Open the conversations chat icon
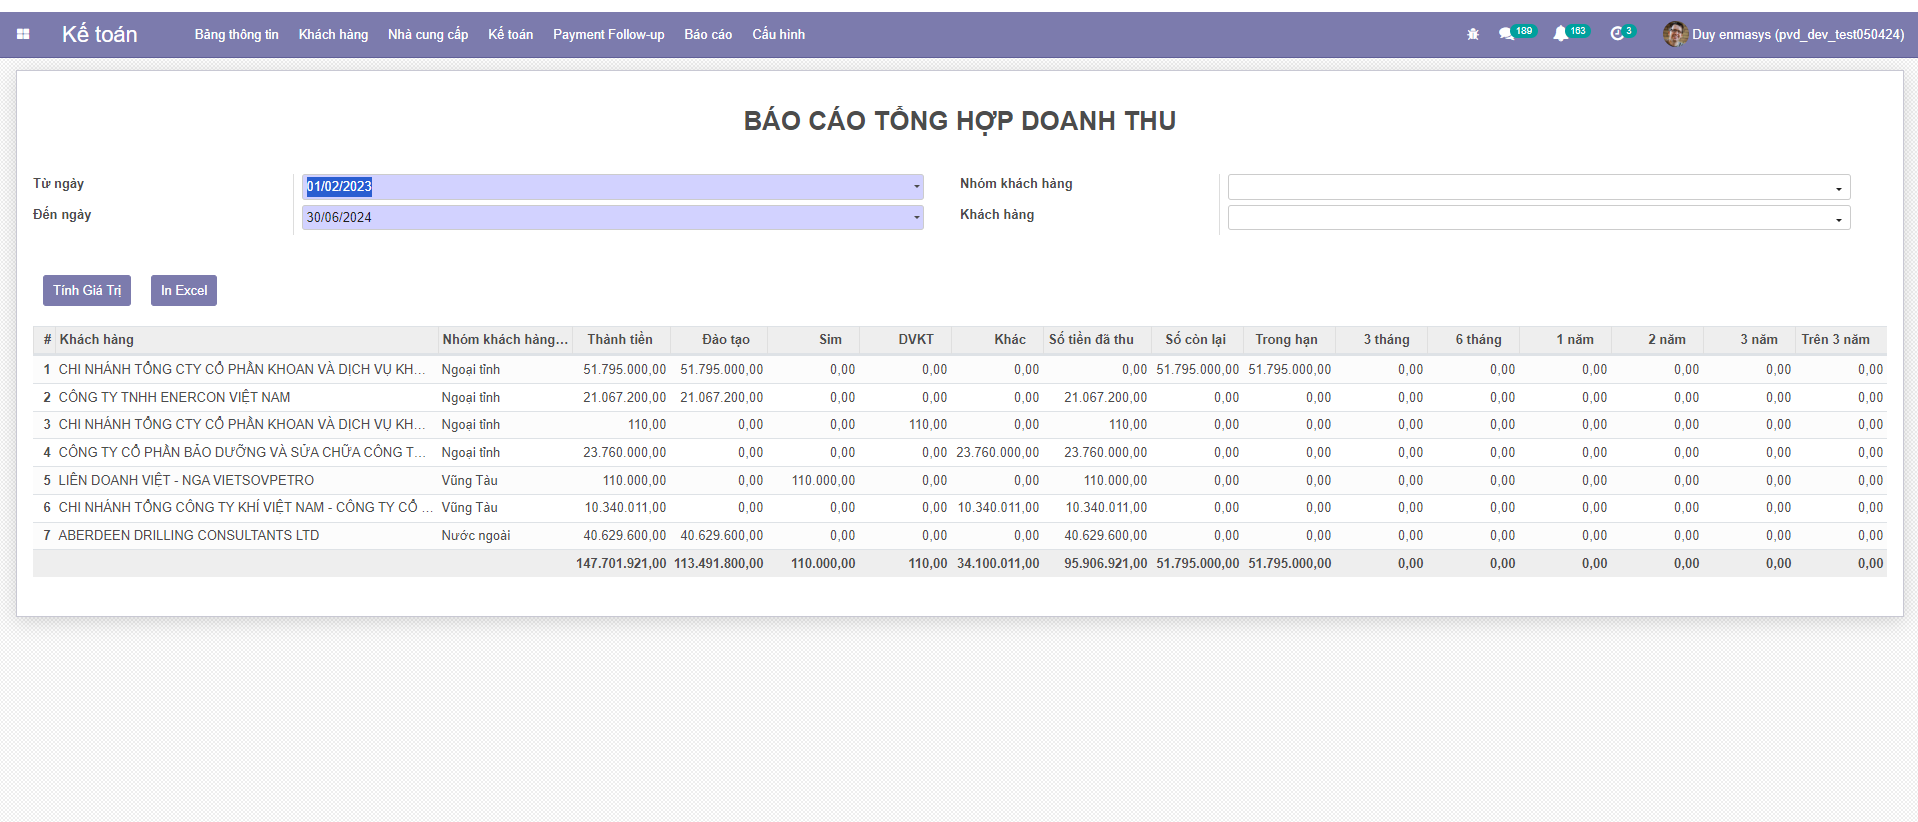1918x822 pixels. point(1506,34)
